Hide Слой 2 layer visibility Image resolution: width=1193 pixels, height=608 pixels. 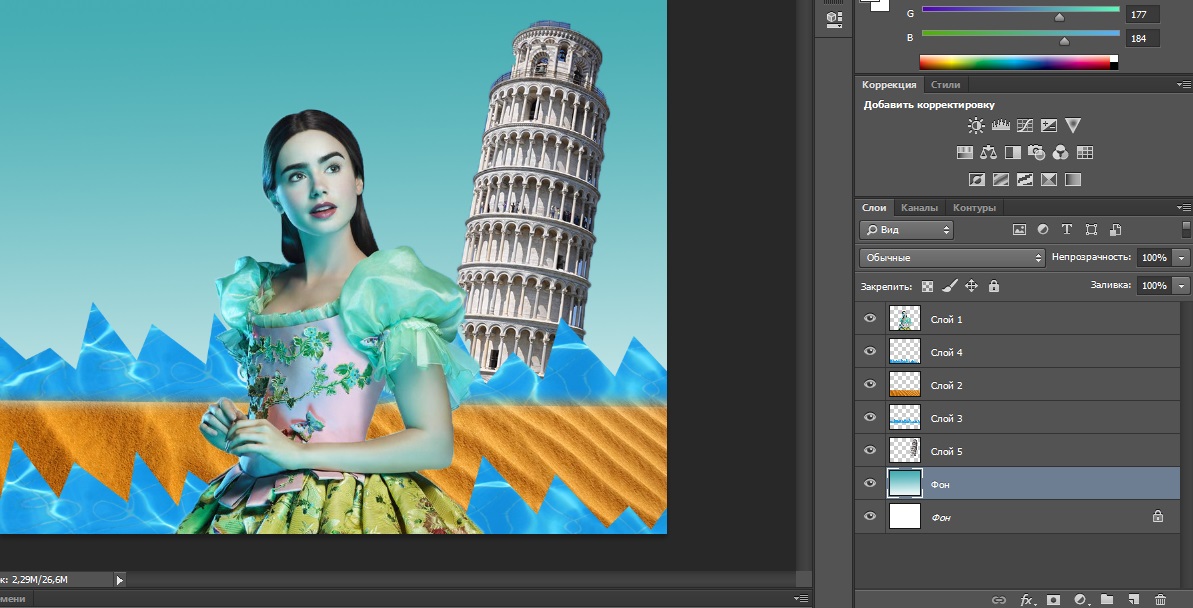coord(870,384)
